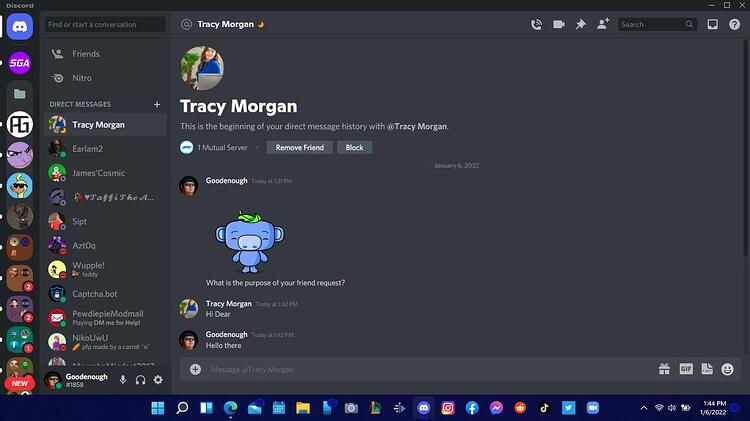Open the inbox icon

tap(712, 24)
